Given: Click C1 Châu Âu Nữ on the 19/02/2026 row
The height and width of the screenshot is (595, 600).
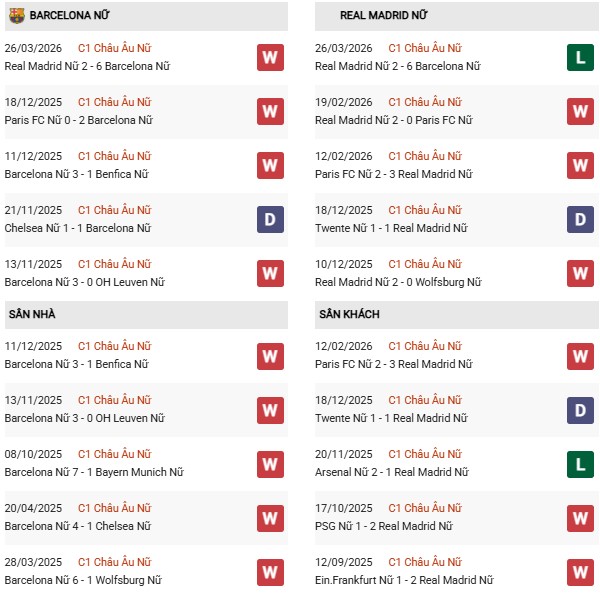Looking at the screenshot, I should coord(425,102).
